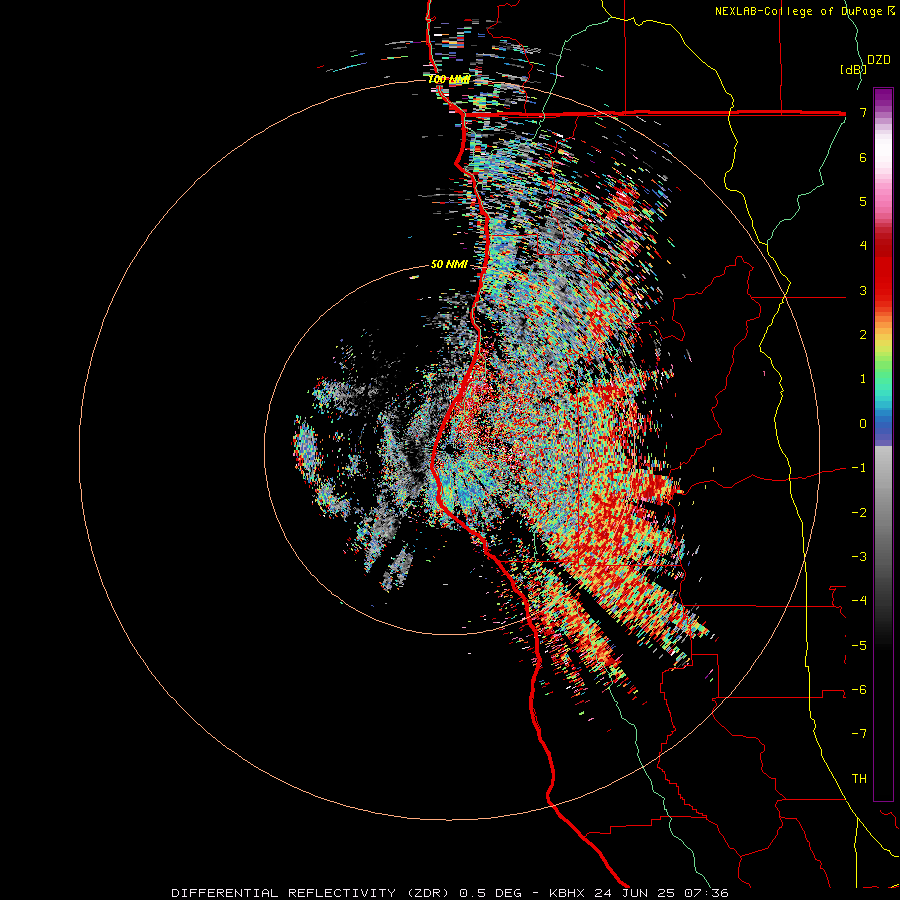The width and height of the screenshot is (900, 900).
Task: Click the scale value 4
Action: 863,246
